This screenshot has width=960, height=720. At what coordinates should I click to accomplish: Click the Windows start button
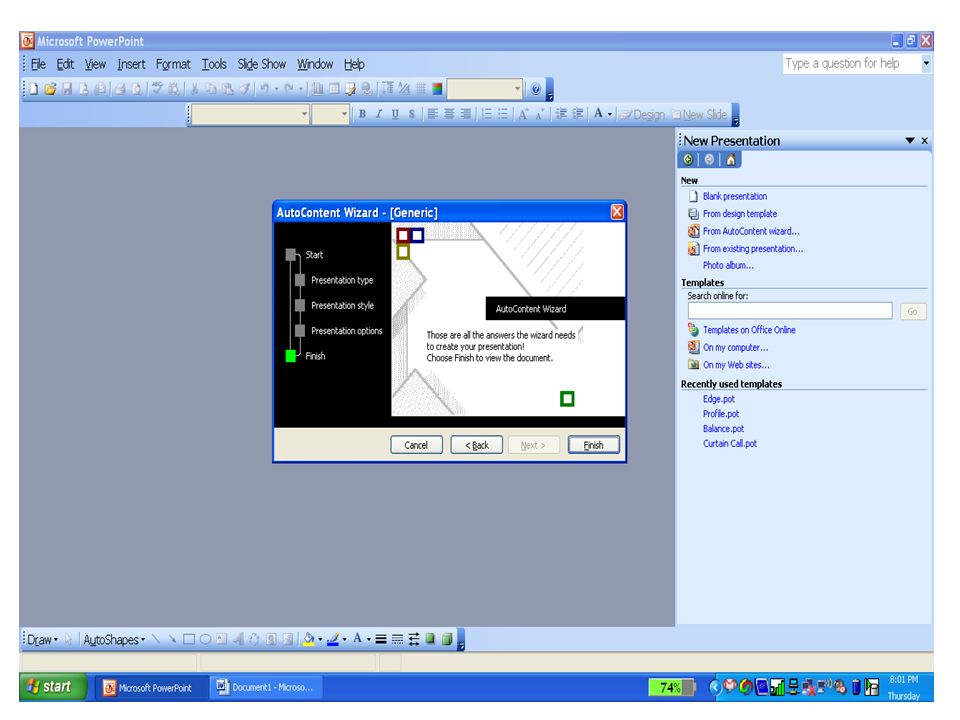click(53, 687)
